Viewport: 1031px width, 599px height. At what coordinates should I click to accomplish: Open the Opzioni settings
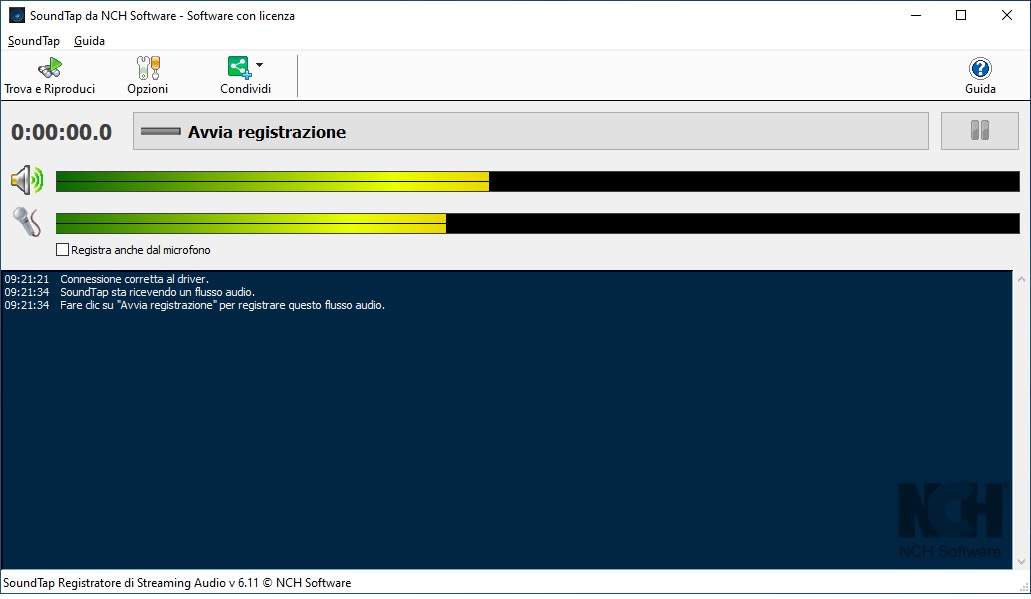click(147, 76)
